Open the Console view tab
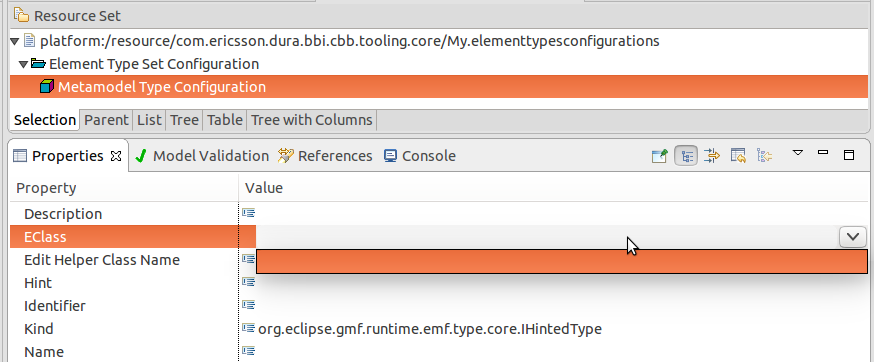Viewport: 874px width, 362px height. (420, 156)
